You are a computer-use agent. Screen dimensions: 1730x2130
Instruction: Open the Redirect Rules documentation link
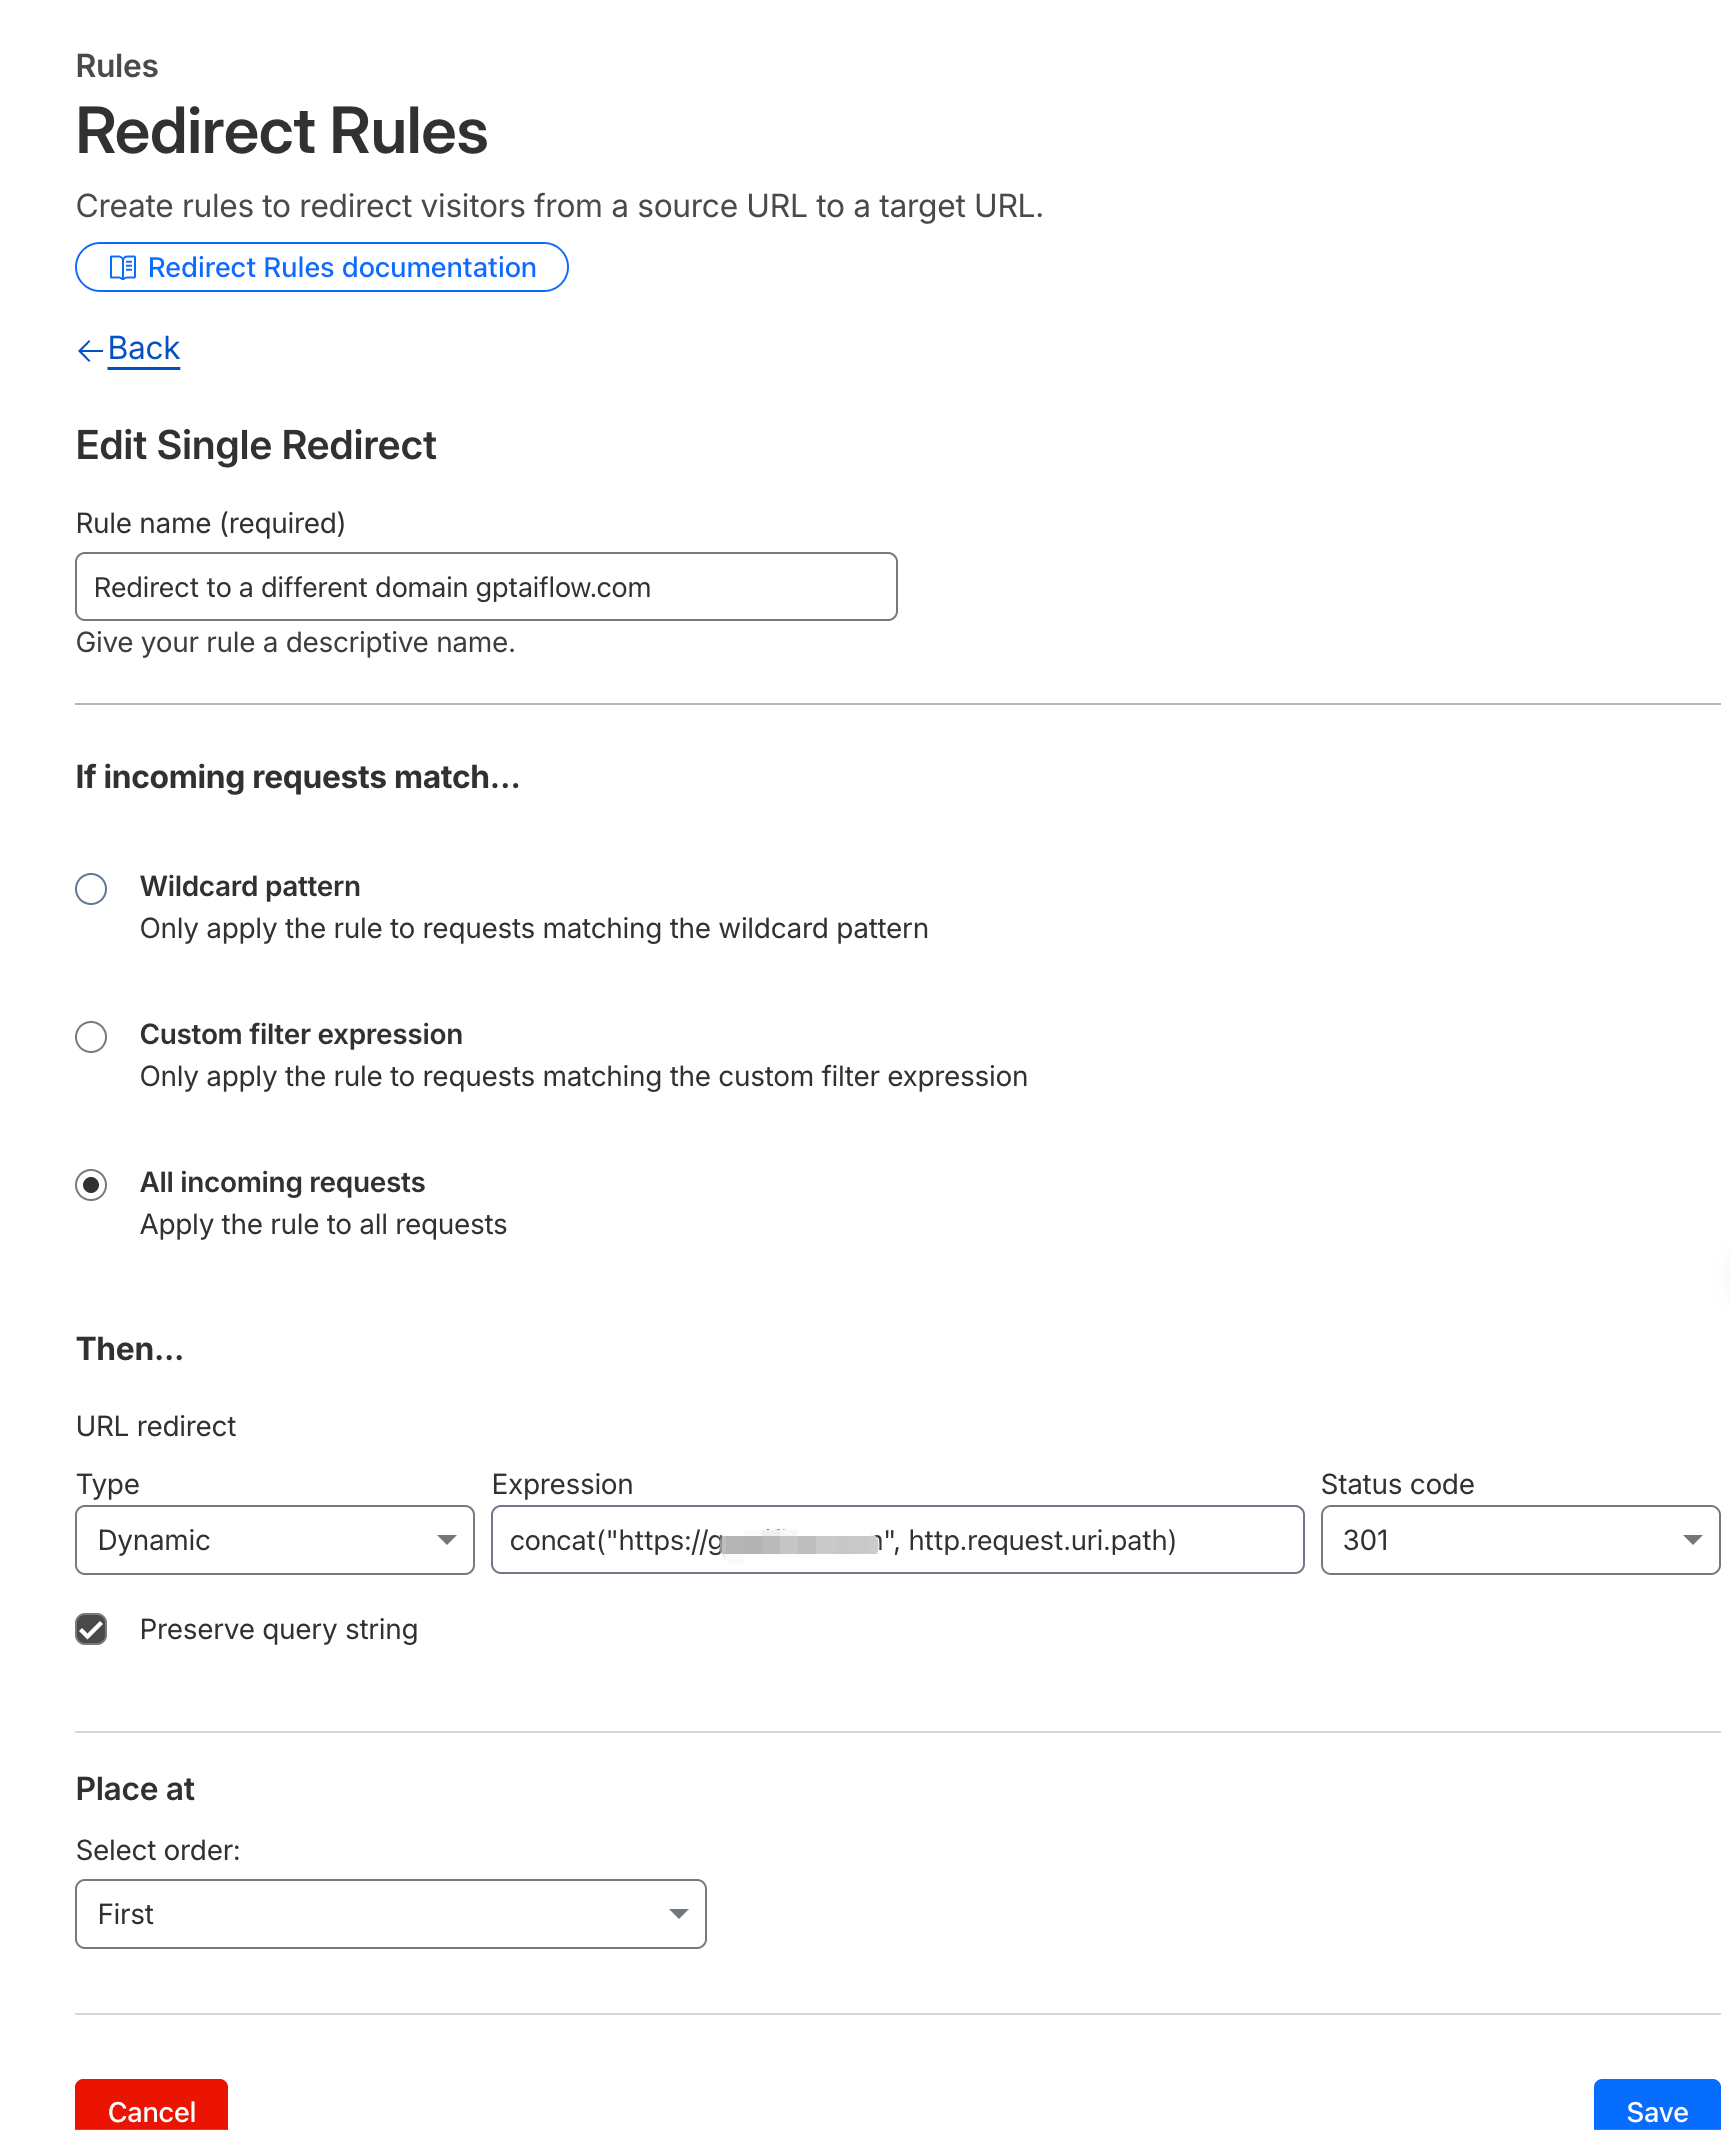(341, 268)
